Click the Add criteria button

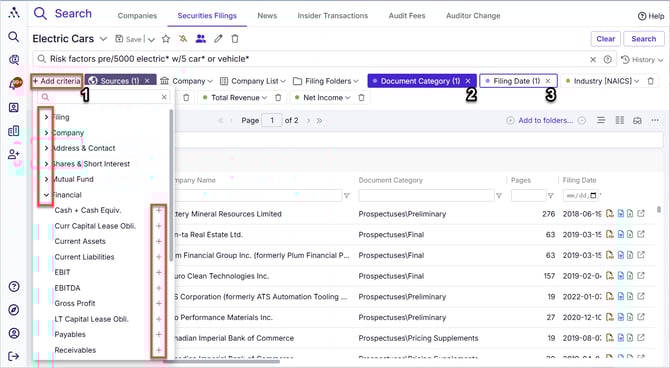(56, 81)
